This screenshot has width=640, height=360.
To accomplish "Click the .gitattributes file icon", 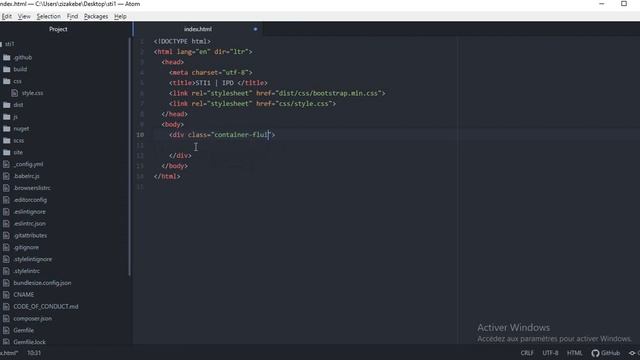I will click(6, 236).
